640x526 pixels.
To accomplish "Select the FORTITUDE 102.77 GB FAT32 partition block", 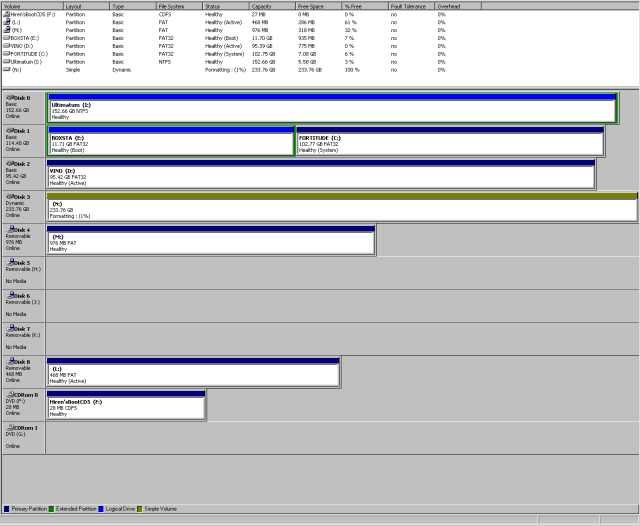I will (x=450, y=141).
